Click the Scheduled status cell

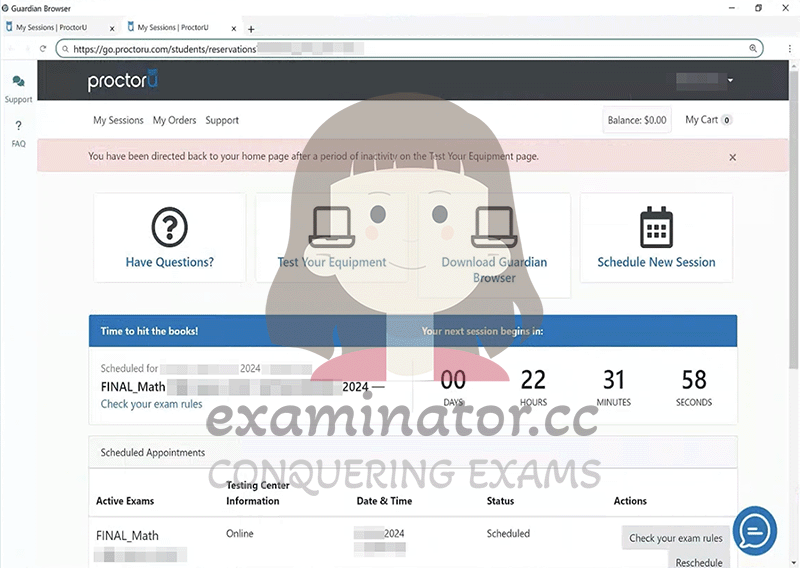(508, 533)
